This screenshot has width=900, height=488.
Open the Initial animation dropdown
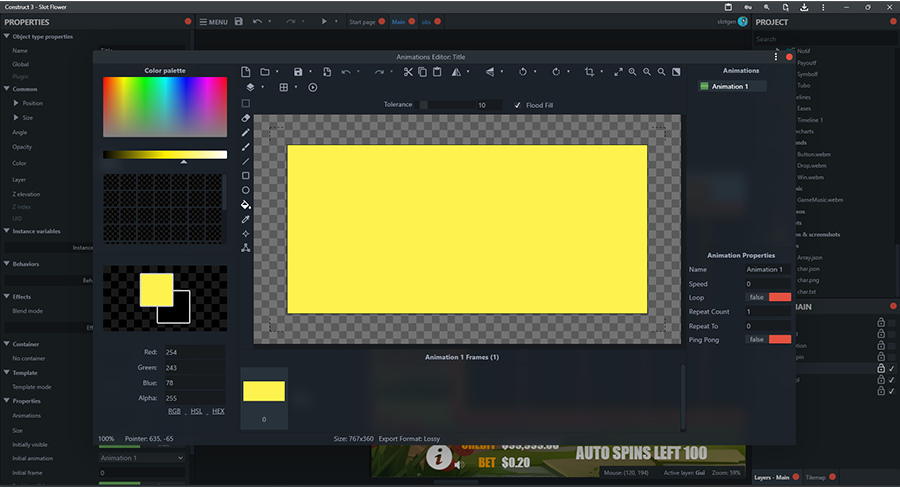click(x=141, y=458)
